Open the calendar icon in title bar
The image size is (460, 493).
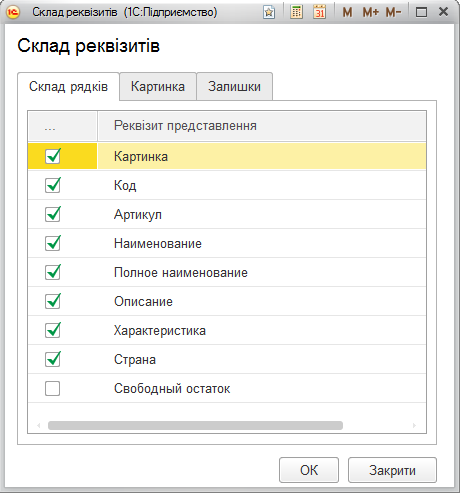tap(320, 12)
